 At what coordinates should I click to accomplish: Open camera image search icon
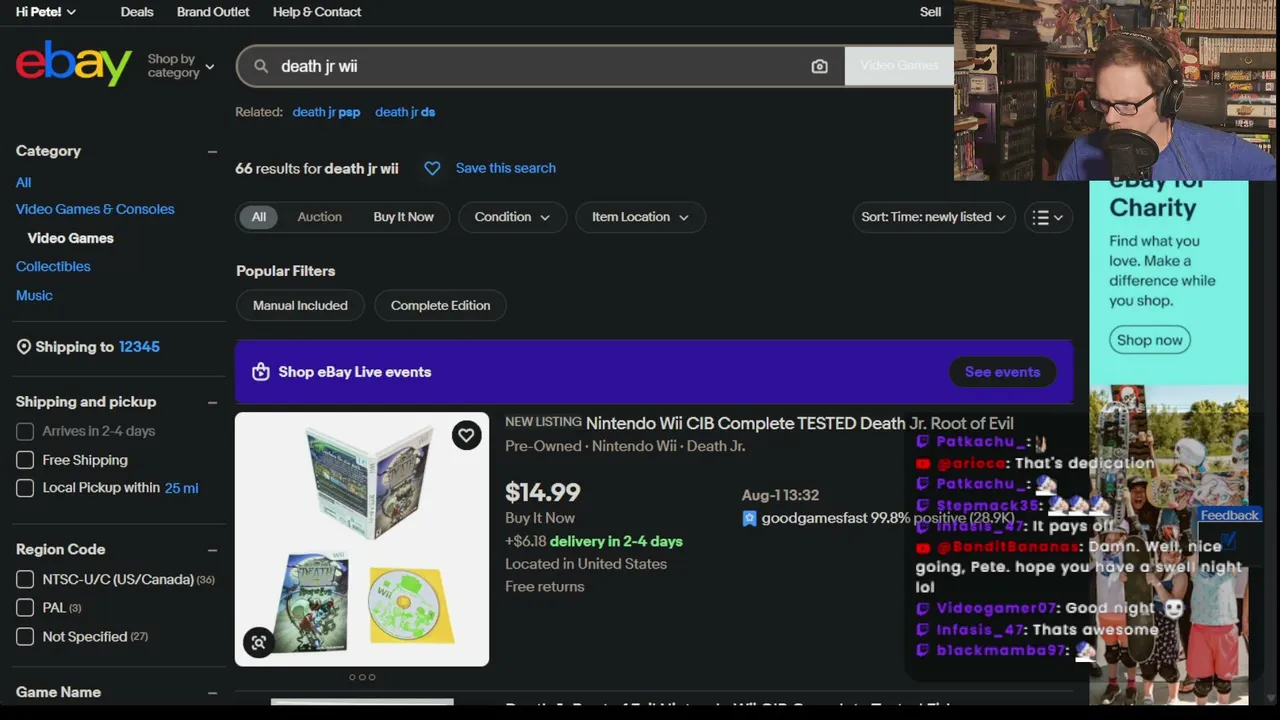[819, 66]
